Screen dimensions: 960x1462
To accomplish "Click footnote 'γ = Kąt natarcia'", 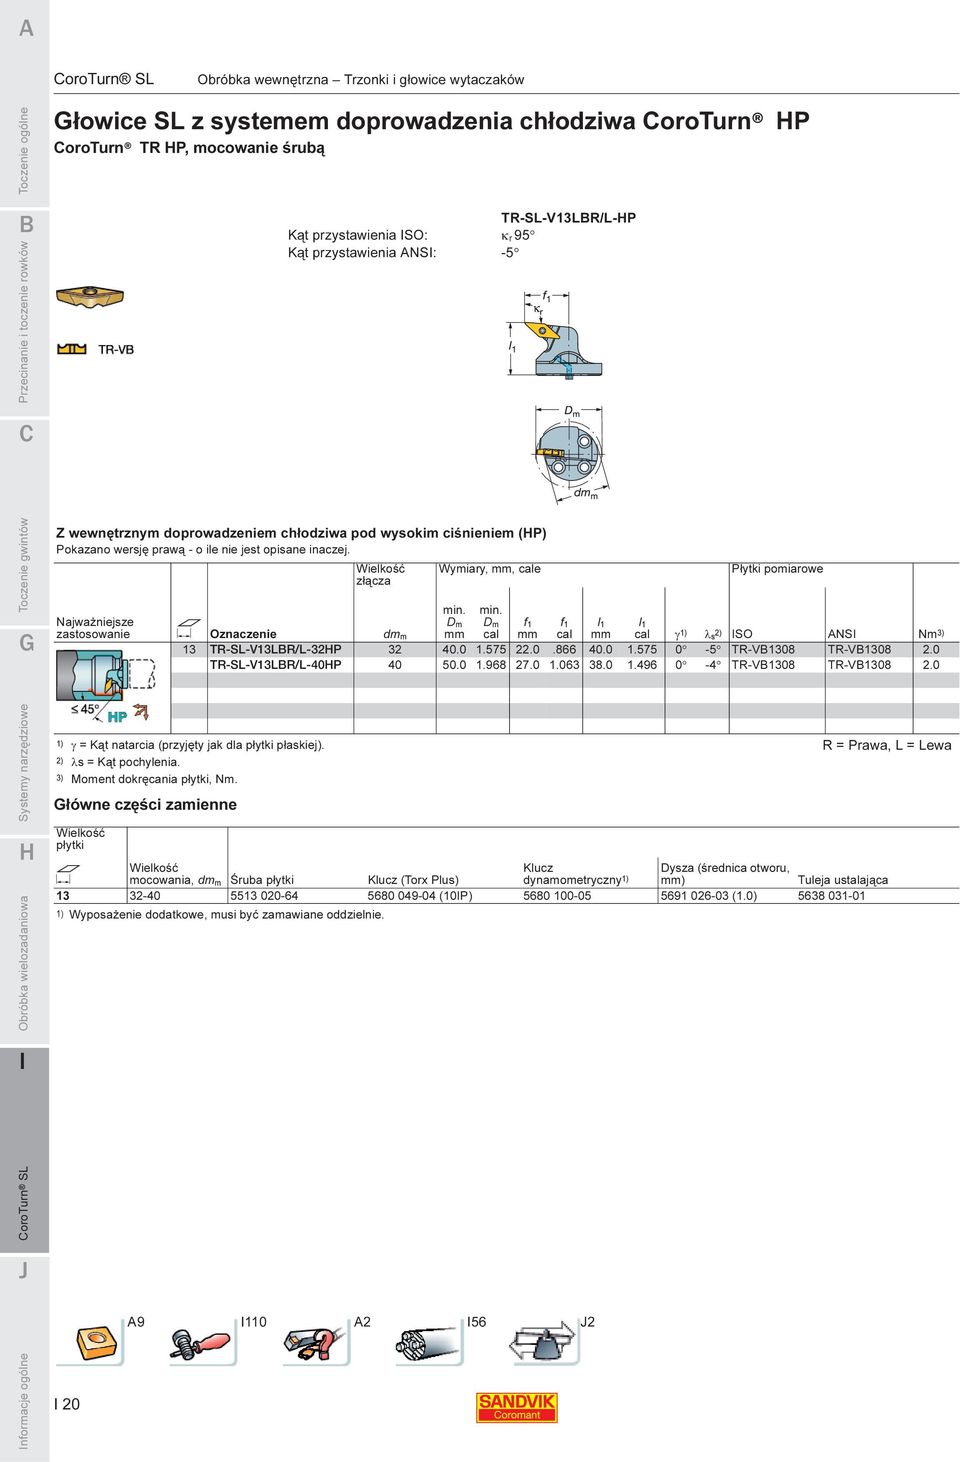I will coord(190,745).
